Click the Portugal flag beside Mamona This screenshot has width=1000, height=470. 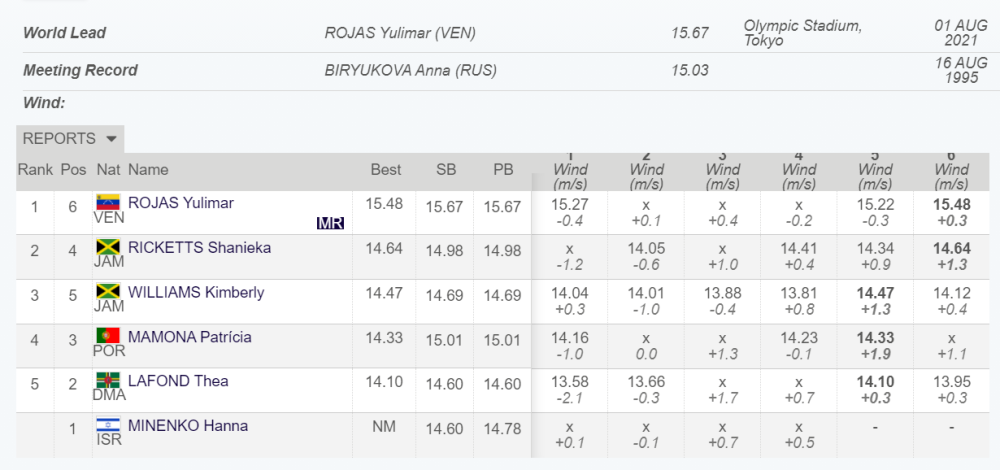pyautogui.click(x=107, y=336)
